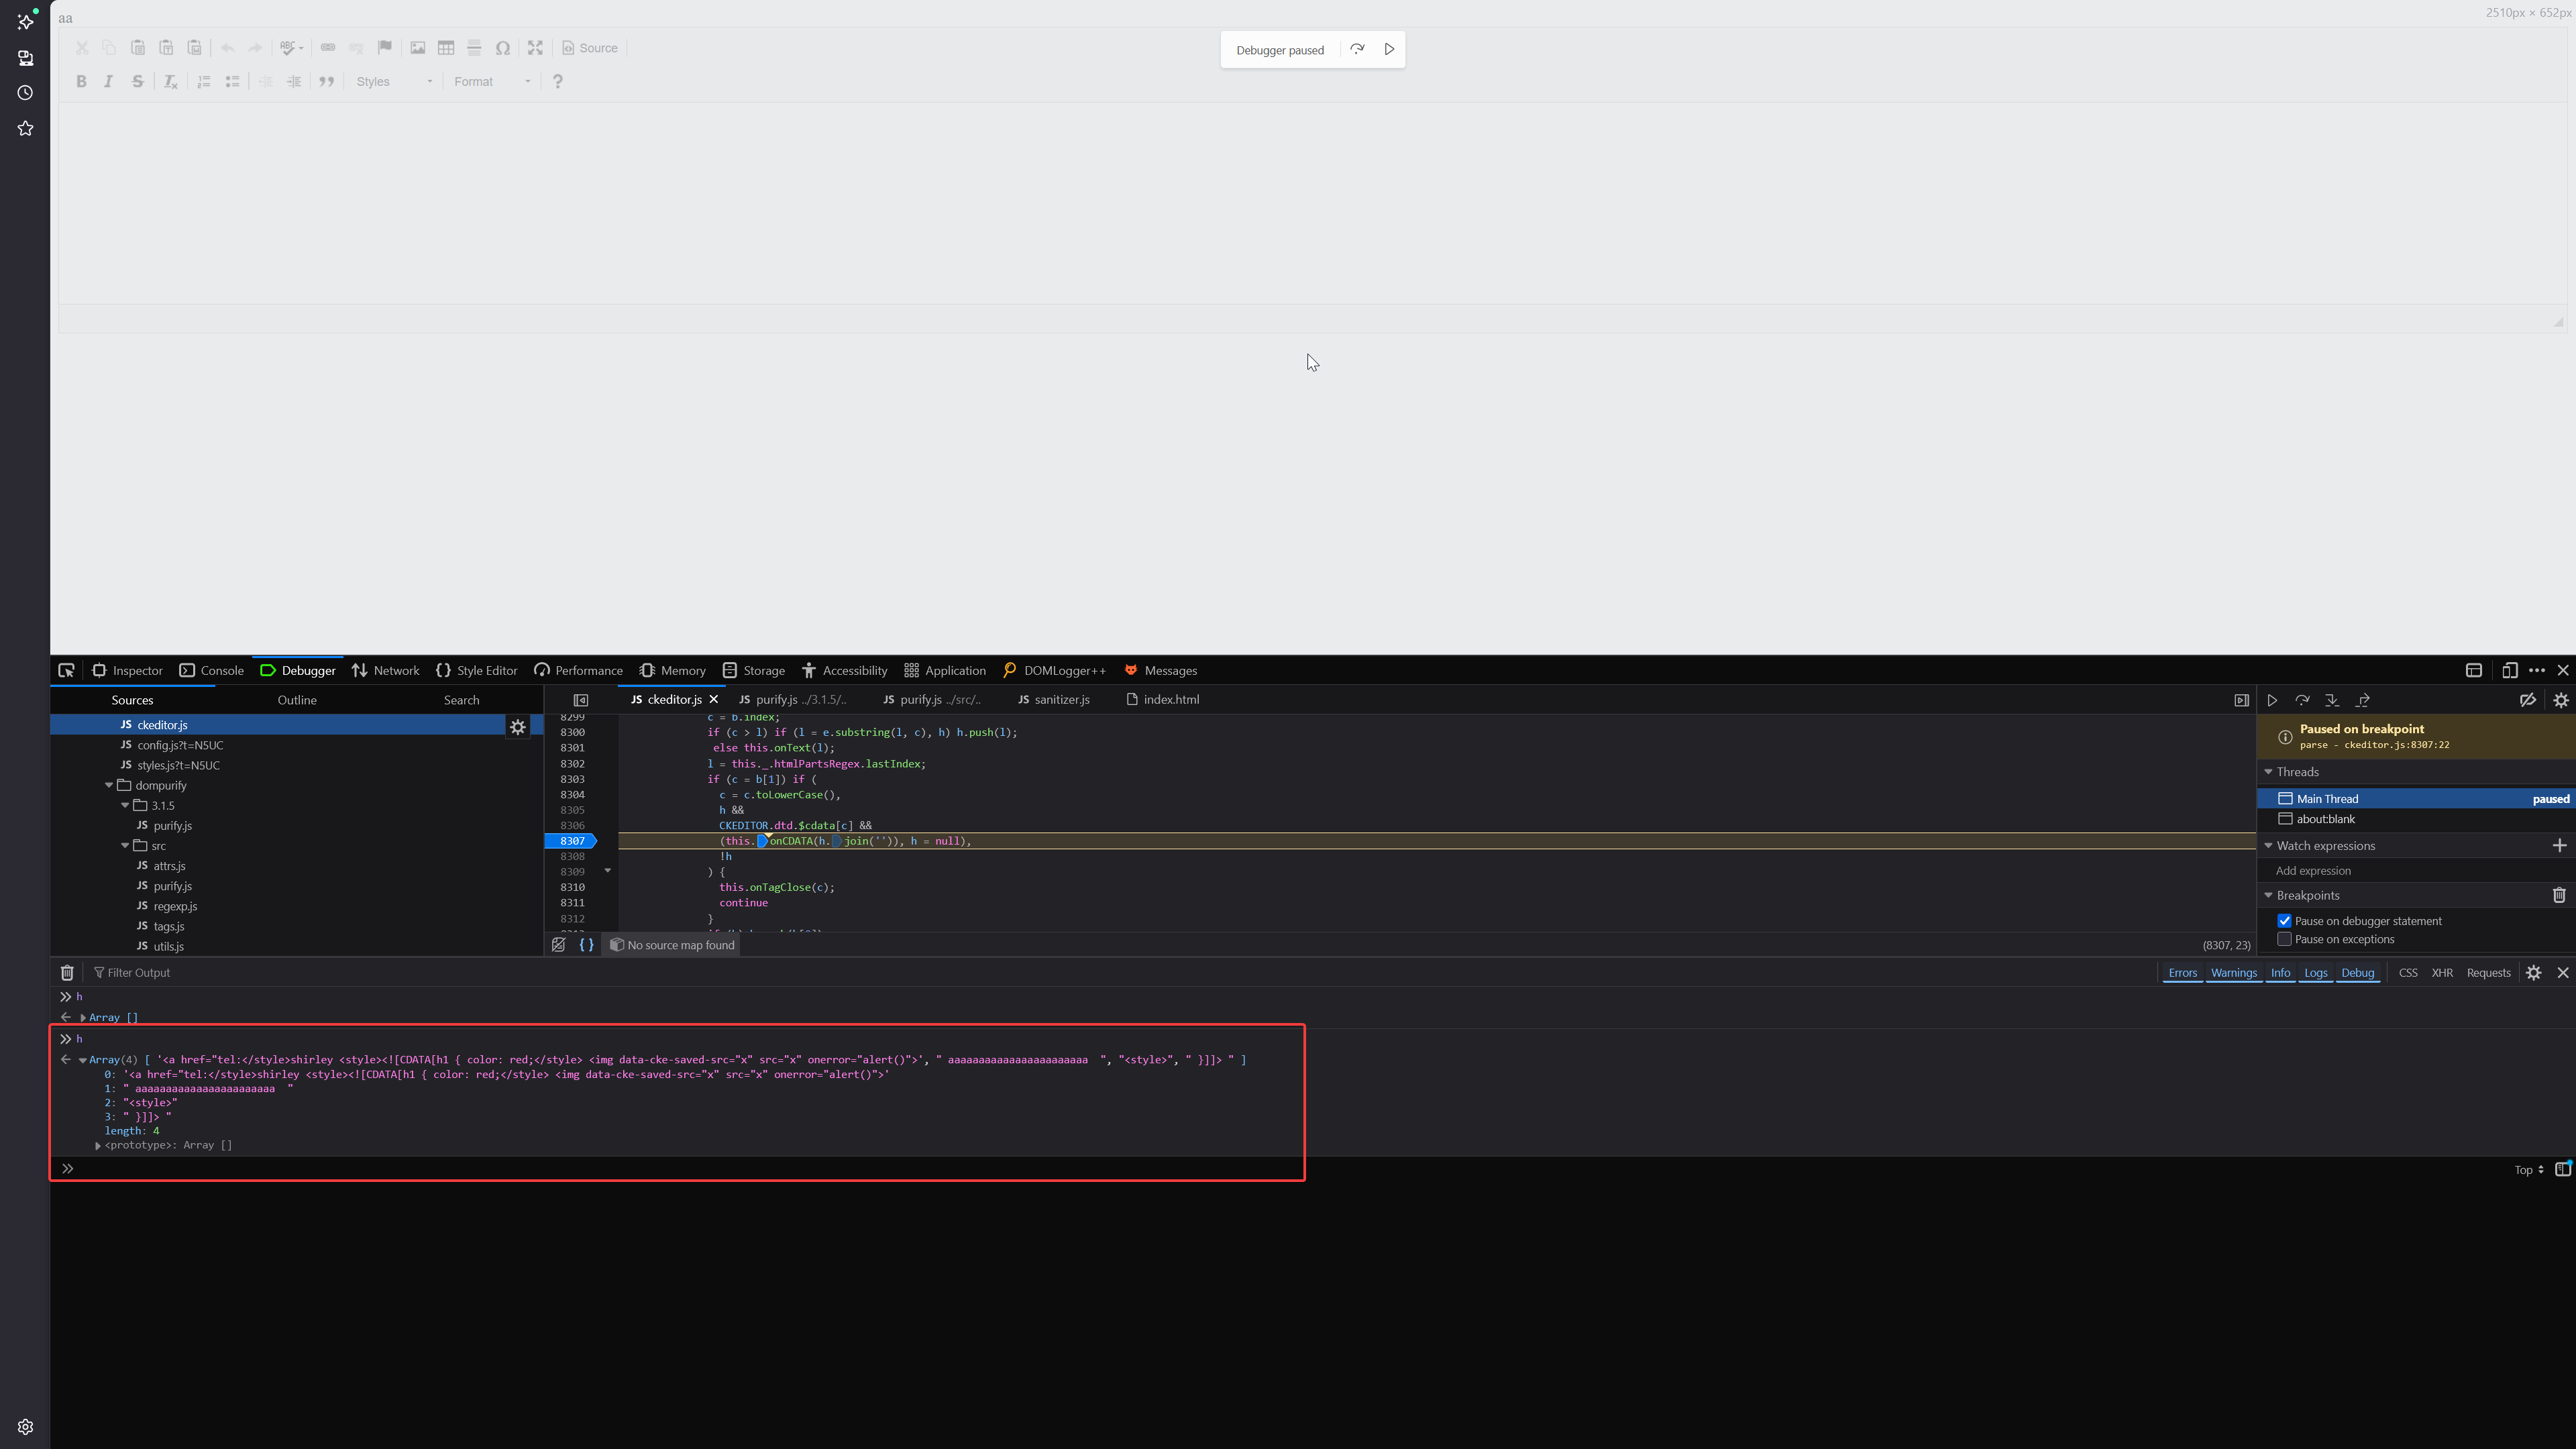This screenshot has width=2576, height=1449.
Task: Toggle the deactivate breakpoints icon
Action: click(2527, 700)
